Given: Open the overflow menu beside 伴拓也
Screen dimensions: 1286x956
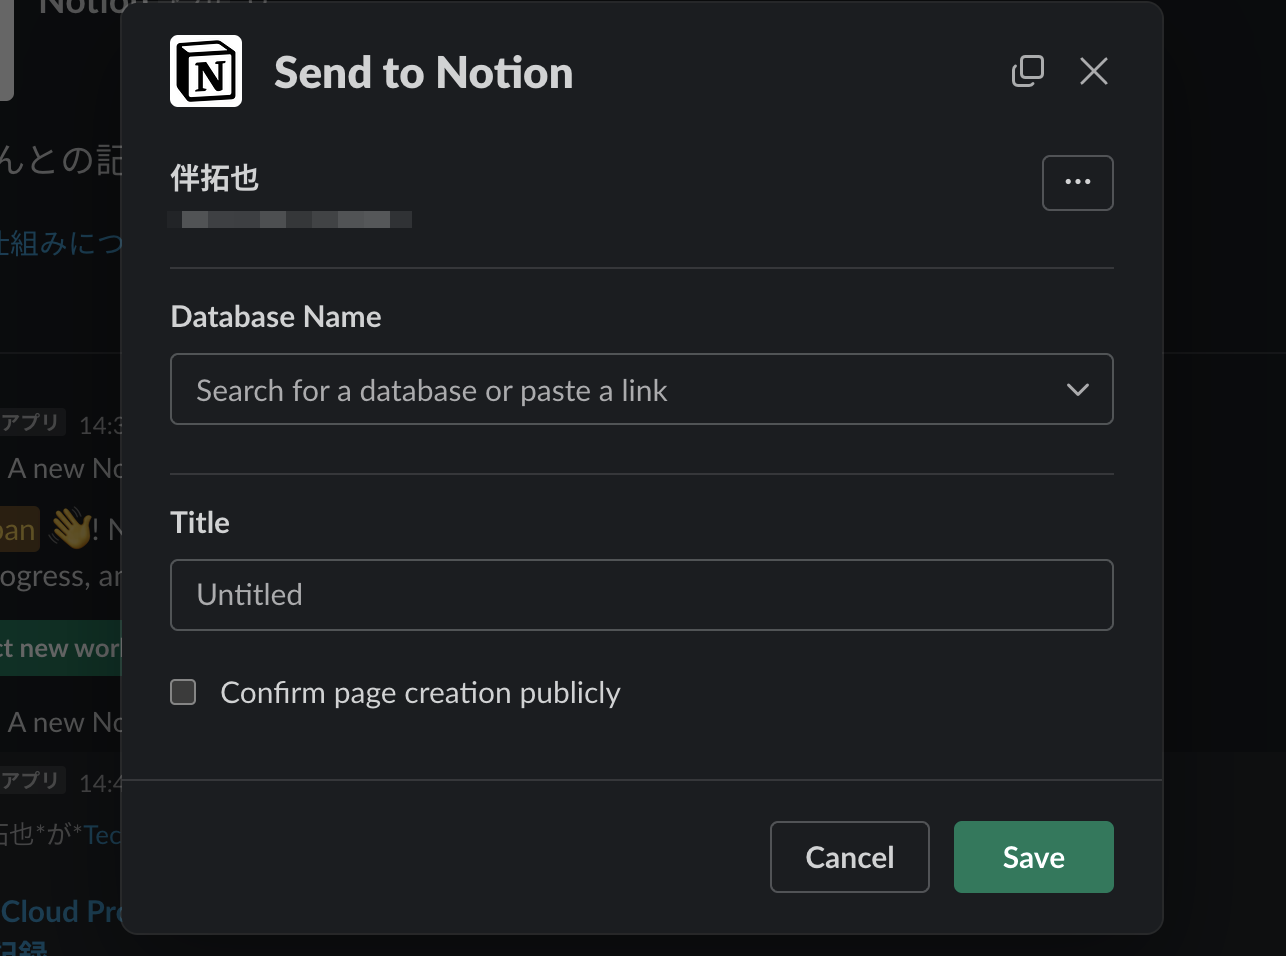Looking at the screenshot, I should tap(1077, 182).
